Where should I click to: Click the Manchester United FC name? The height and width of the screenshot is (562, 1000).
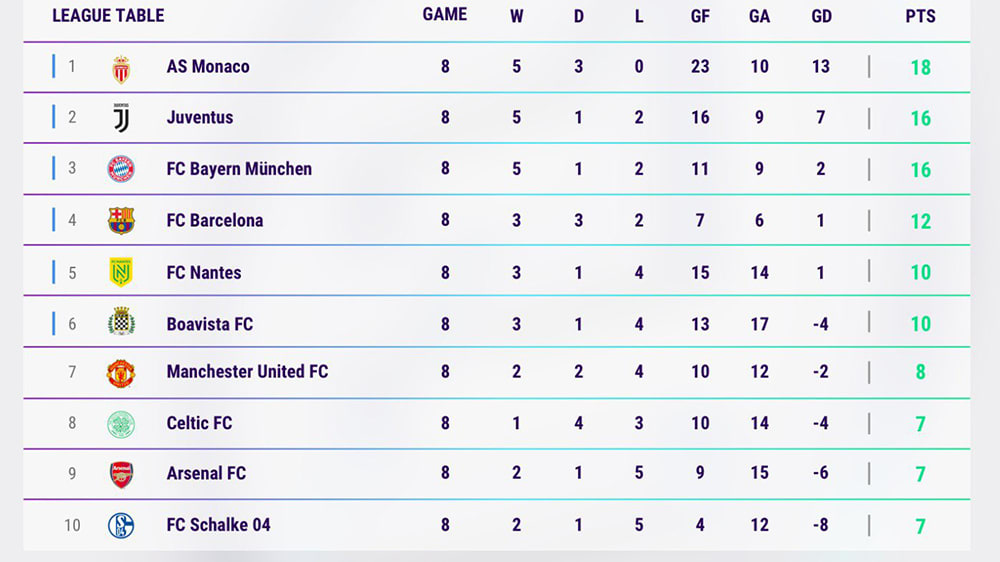click(247, 371)
